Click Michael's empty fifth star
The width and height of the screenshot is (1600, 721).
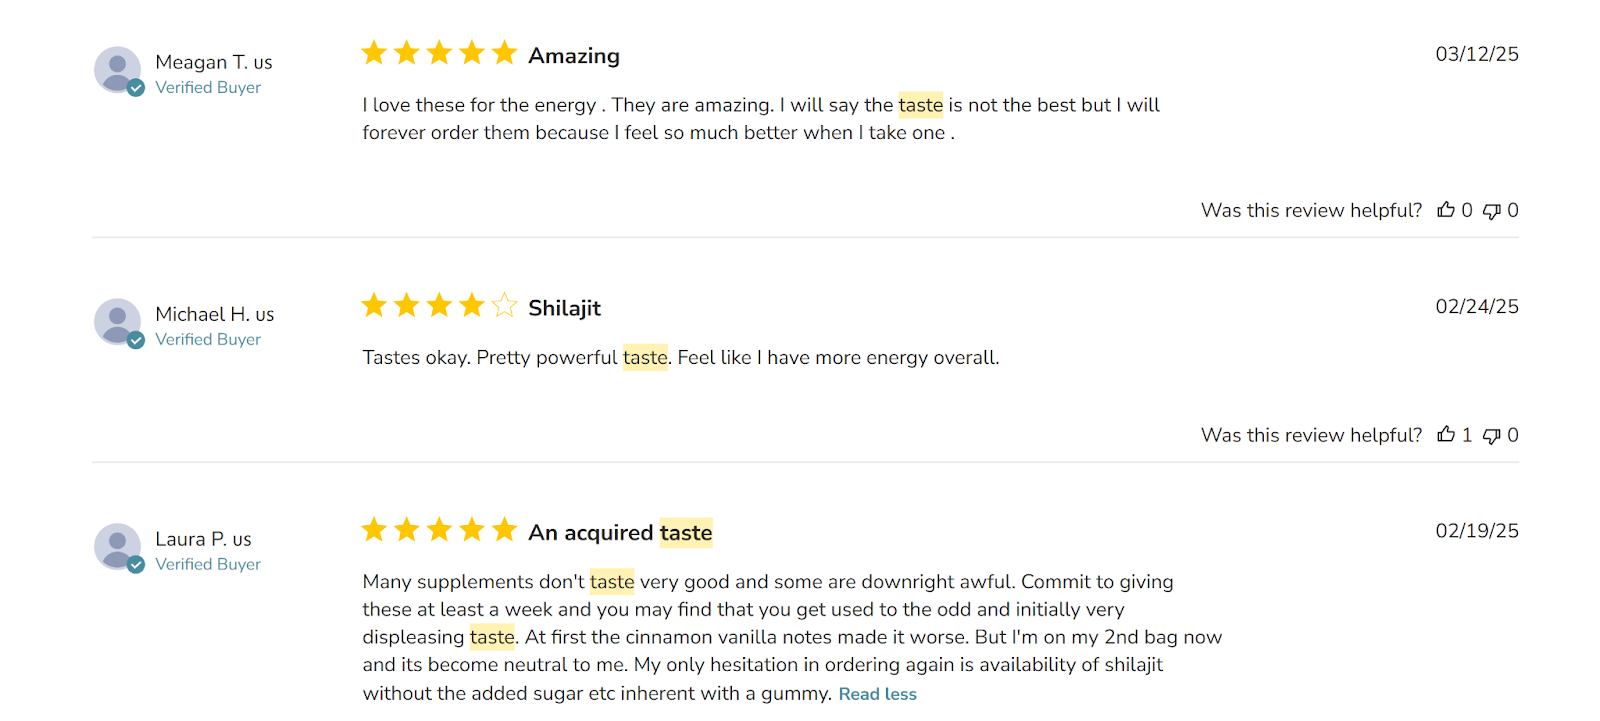[504, 305]
